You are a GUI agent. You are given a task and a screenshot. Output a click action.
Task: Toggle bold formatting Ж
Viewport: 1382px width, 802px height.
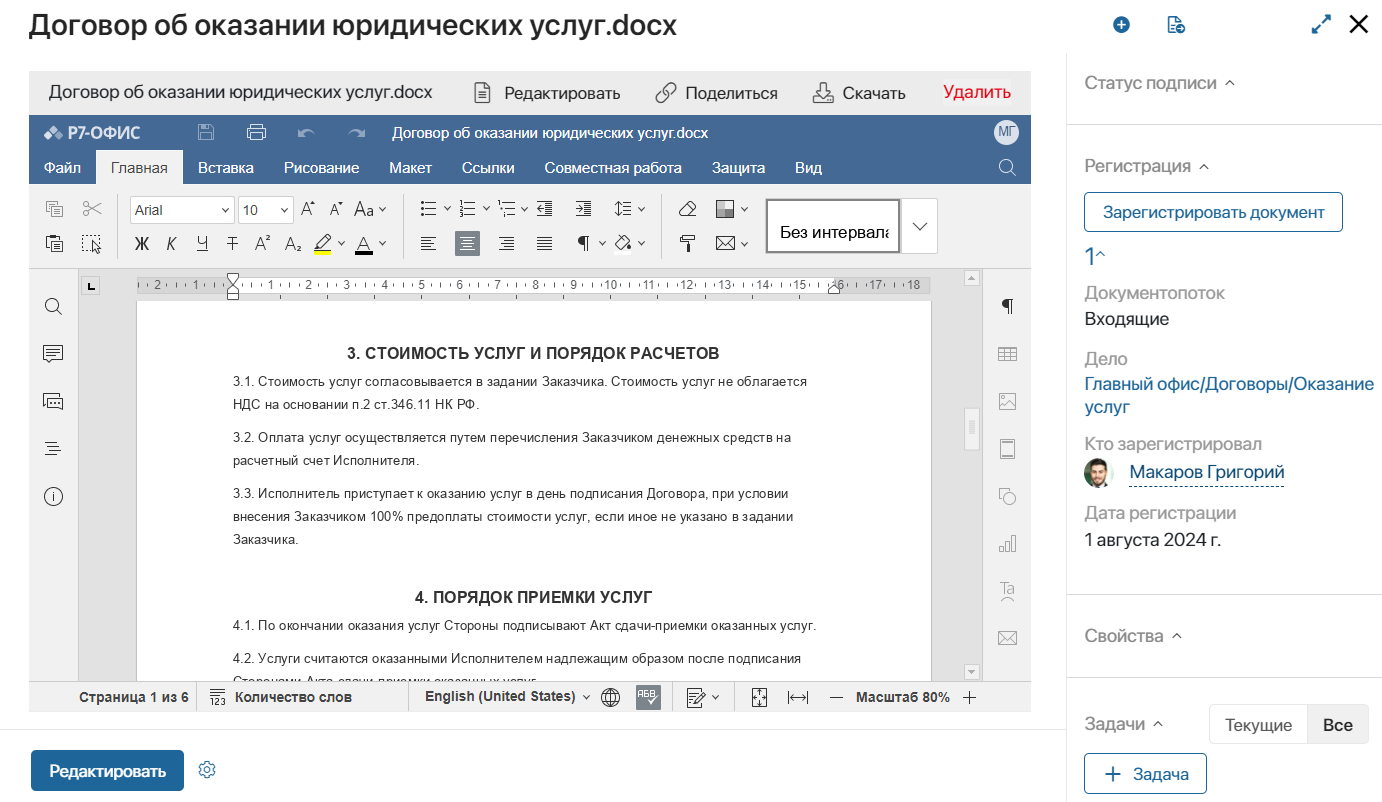141,243
